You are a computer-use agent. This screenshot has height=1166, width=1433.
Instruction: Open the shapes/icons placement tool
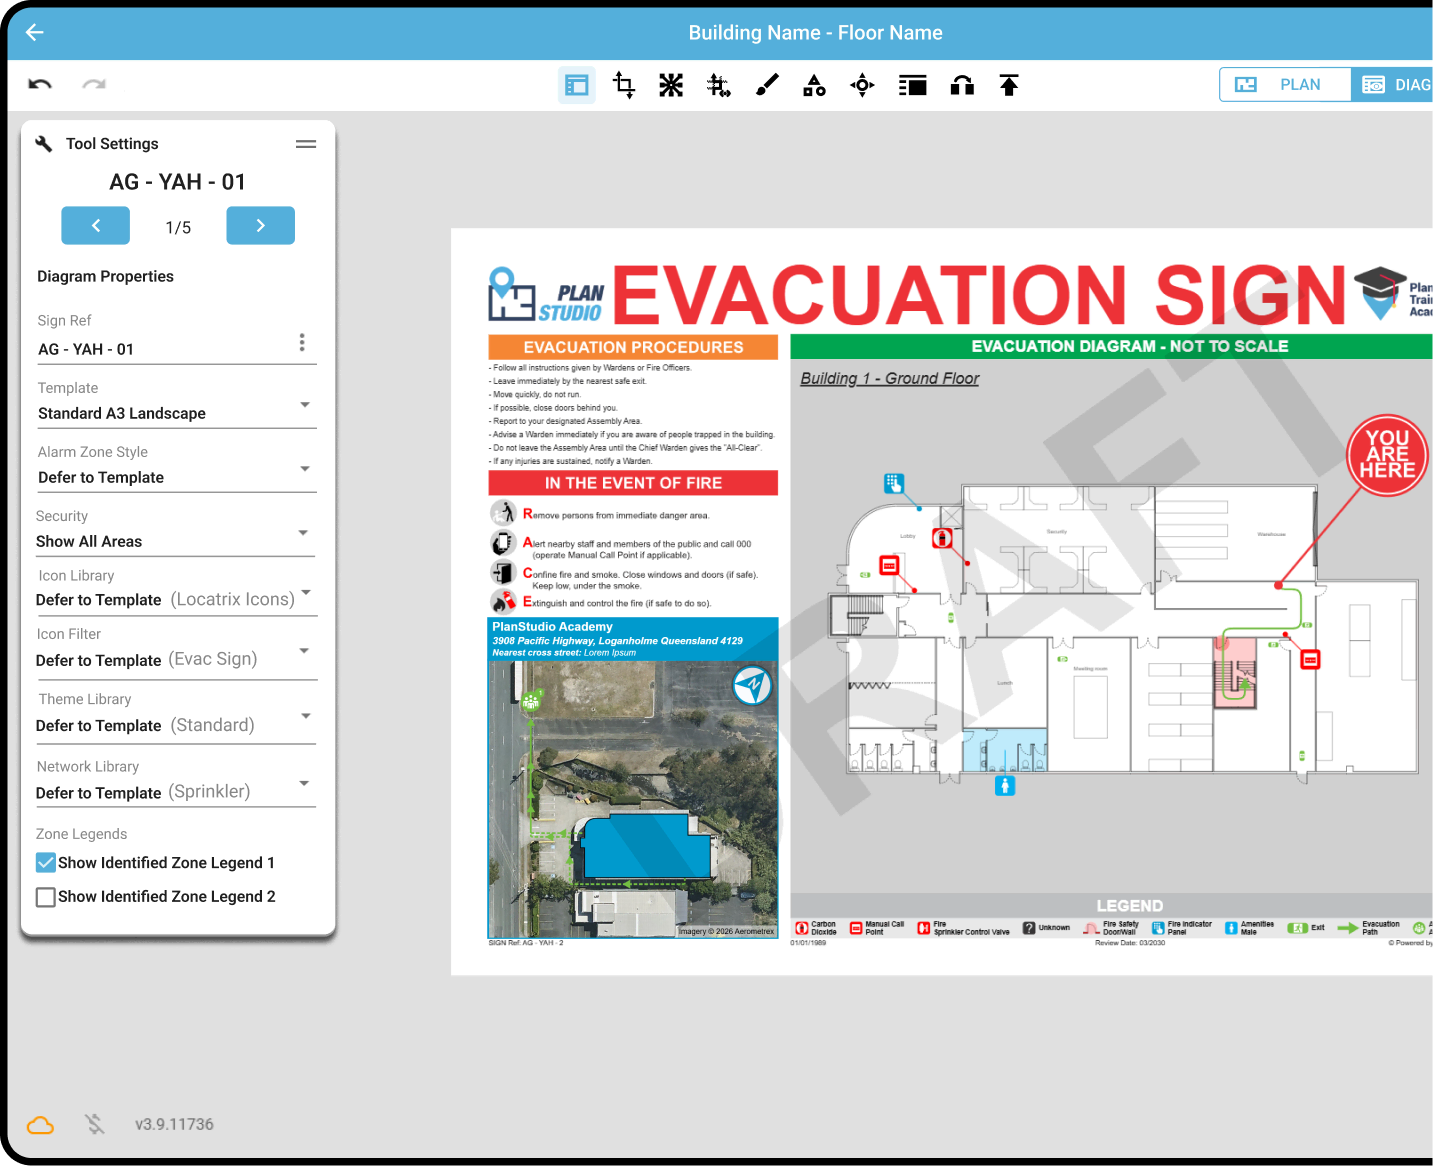pyautogui.click(x=814, y=85)
